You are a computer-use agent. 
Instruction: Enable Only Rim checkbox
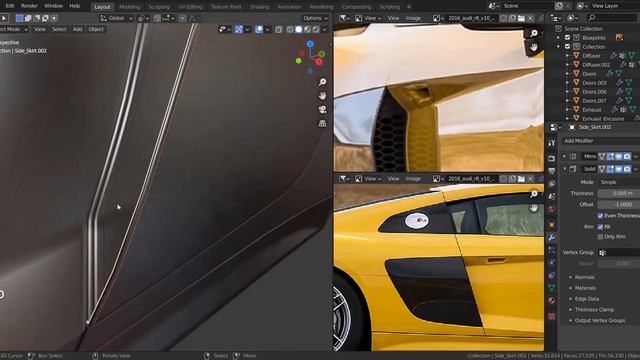(x=600, y=237)
